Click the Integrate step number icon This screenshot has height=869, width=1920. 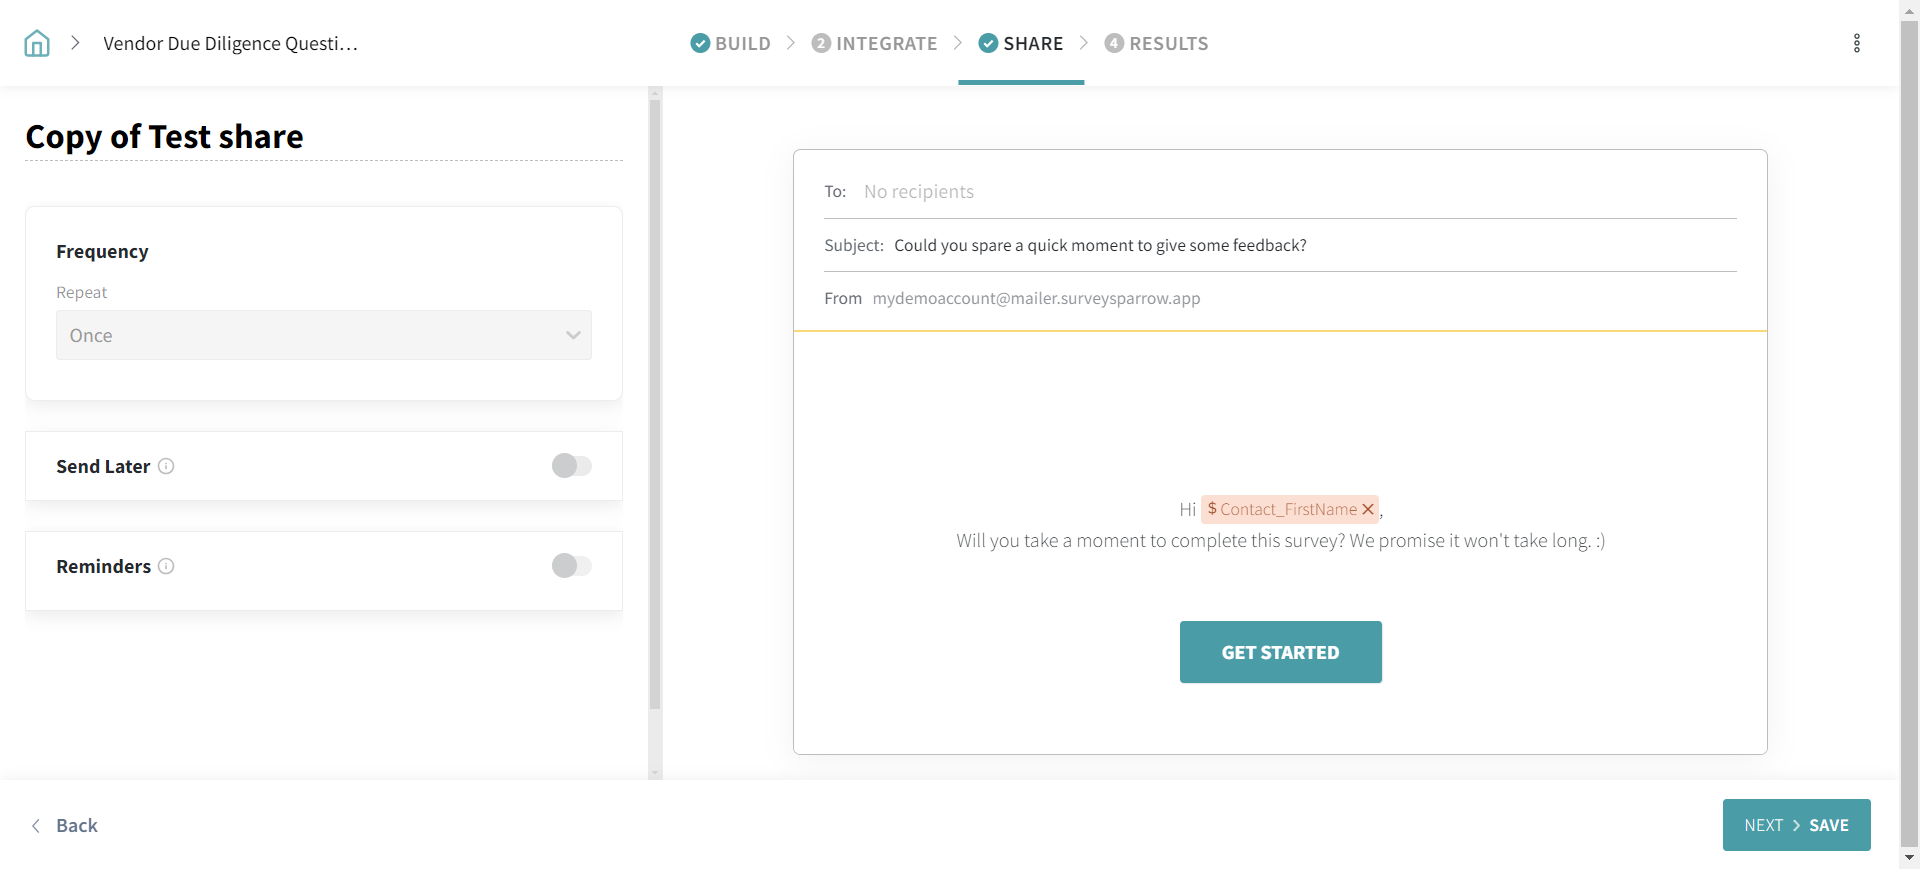(821, 43)
